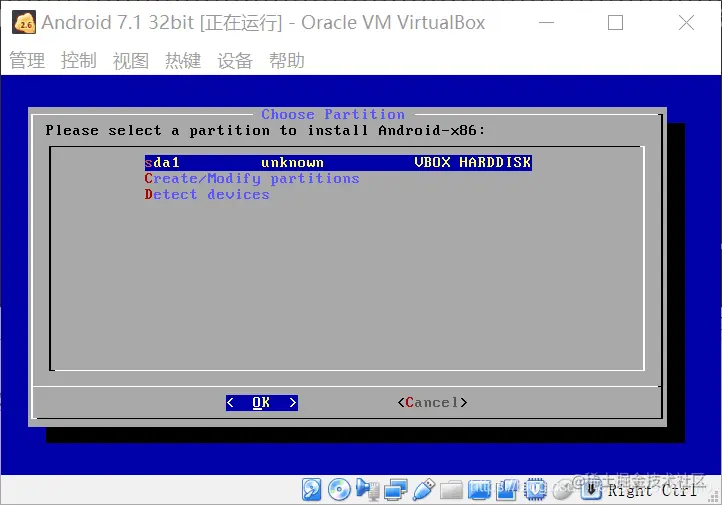The image size is (722, 505).
Task: Click the recording status icon
Action: [x=507, y=489]
